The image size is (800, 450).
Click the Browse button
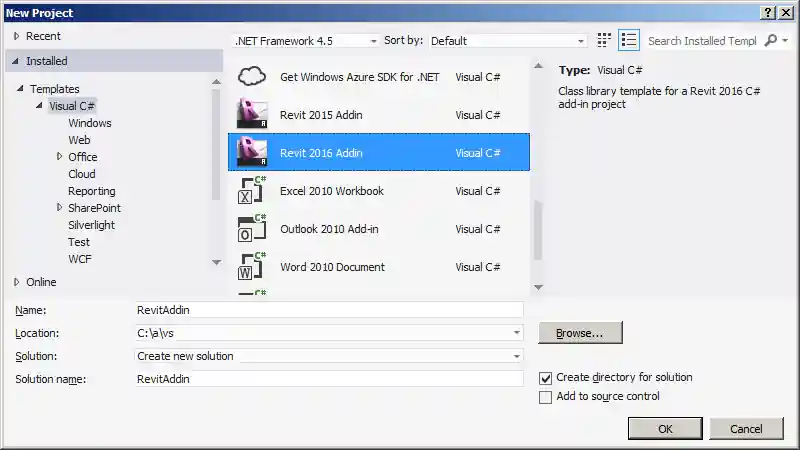(x=580, y=333)
